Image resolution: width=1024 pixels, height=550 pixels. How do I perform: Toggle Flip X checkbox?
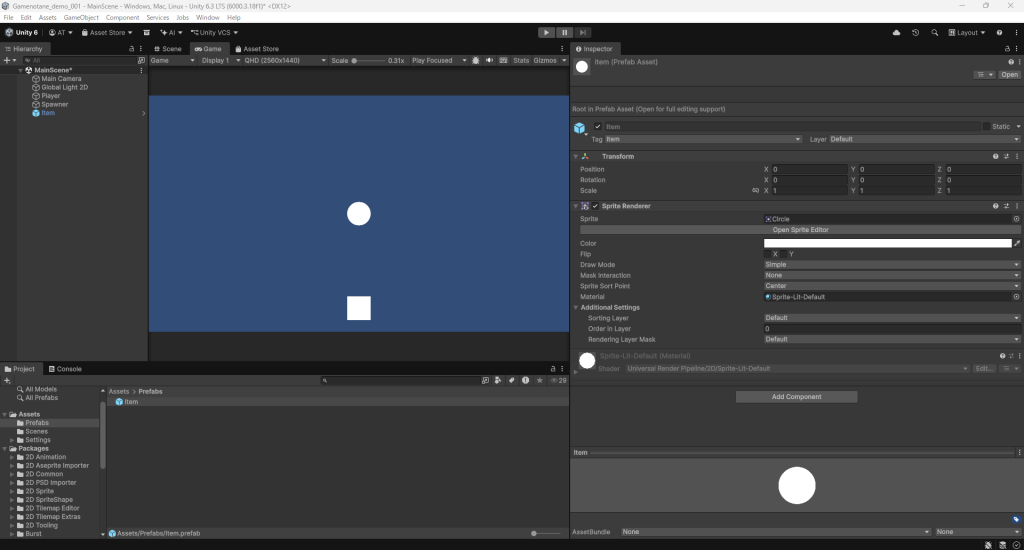point(768,254)
